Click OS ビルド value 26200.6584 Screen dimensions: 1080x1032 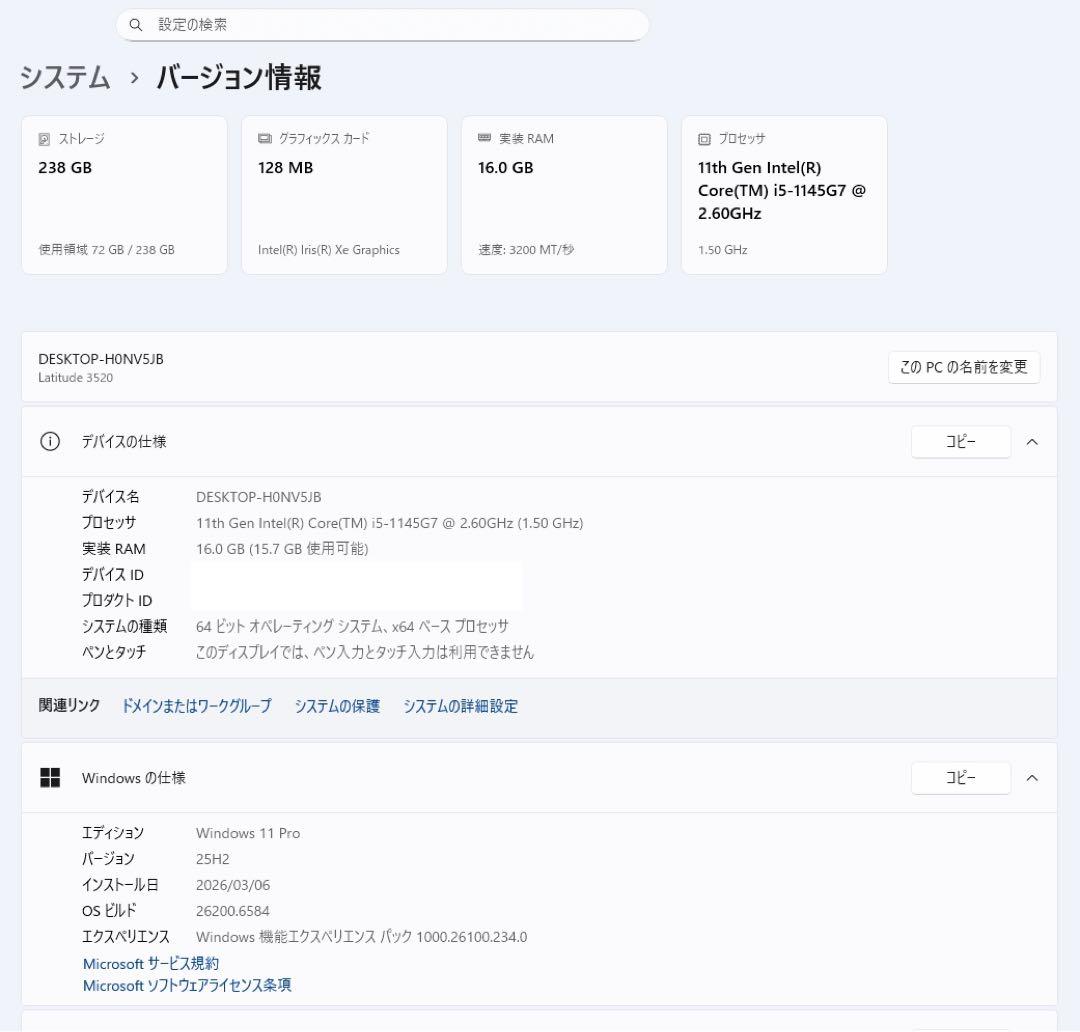pyautogui.click(x=232, y=911)
